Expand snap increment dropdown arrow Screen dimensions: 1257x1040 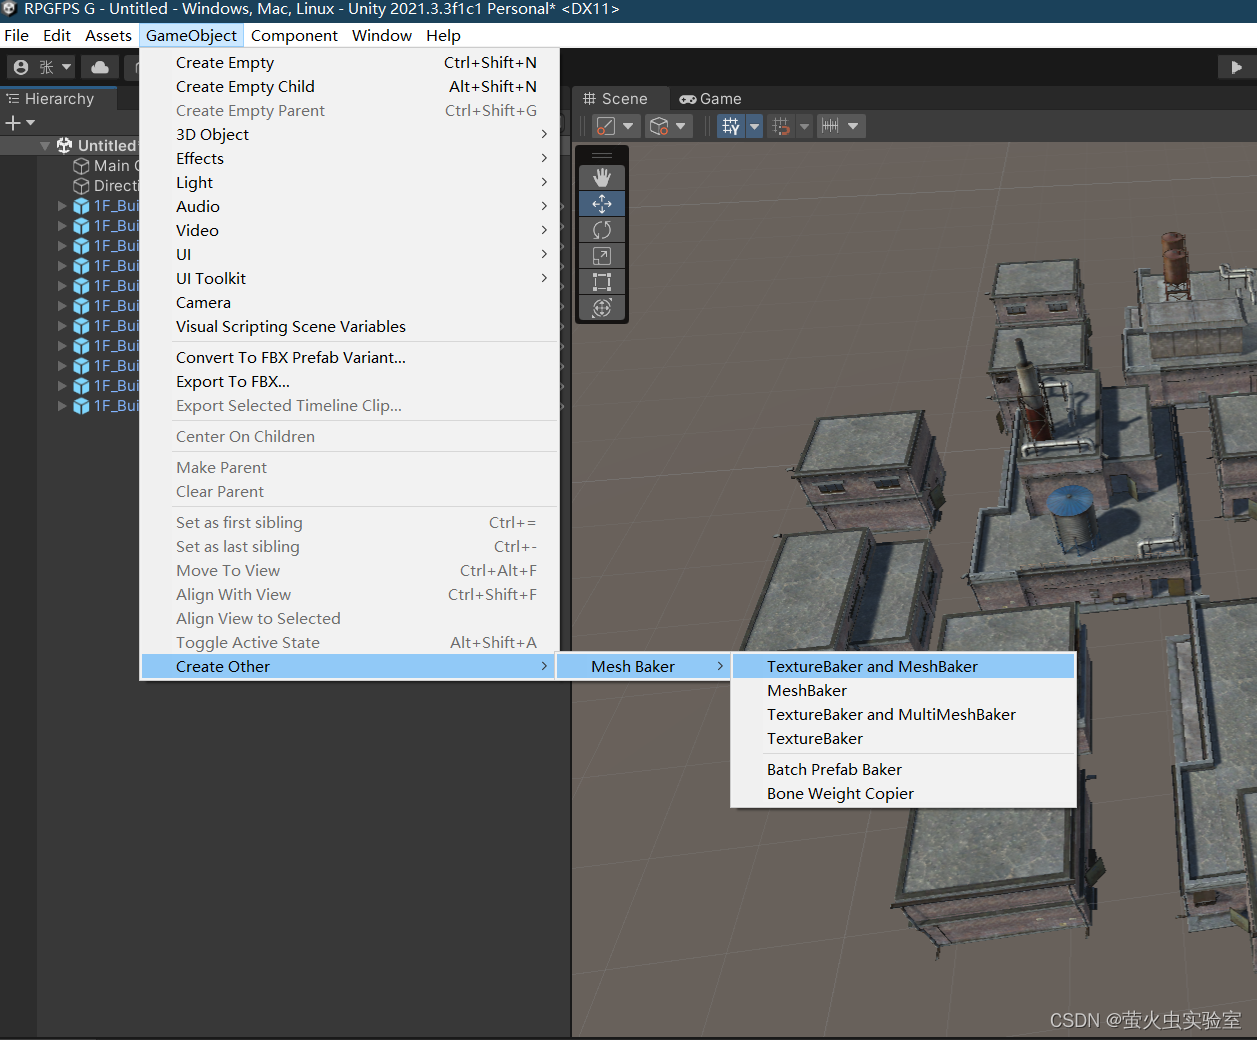coord(853,126)
